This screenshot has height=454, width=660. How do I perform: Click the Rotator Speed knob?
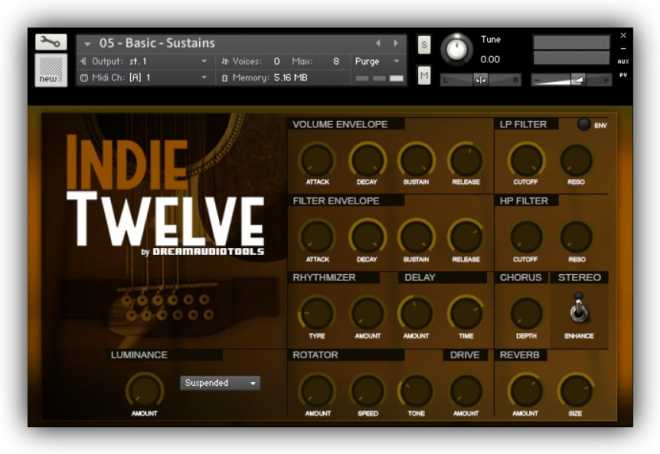click(367, 391)
